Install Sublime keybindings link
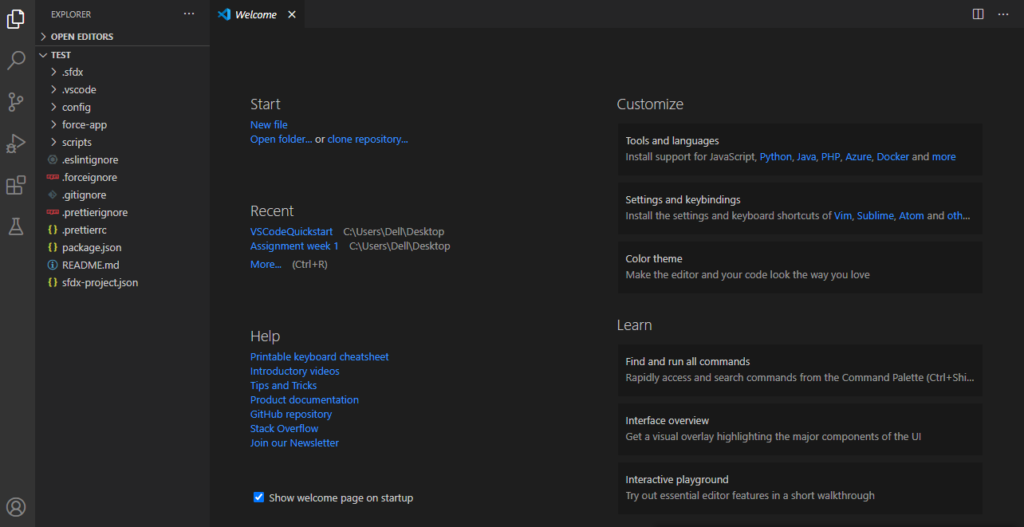This screenshot has width=1024, height=527. tap(875, 216)
